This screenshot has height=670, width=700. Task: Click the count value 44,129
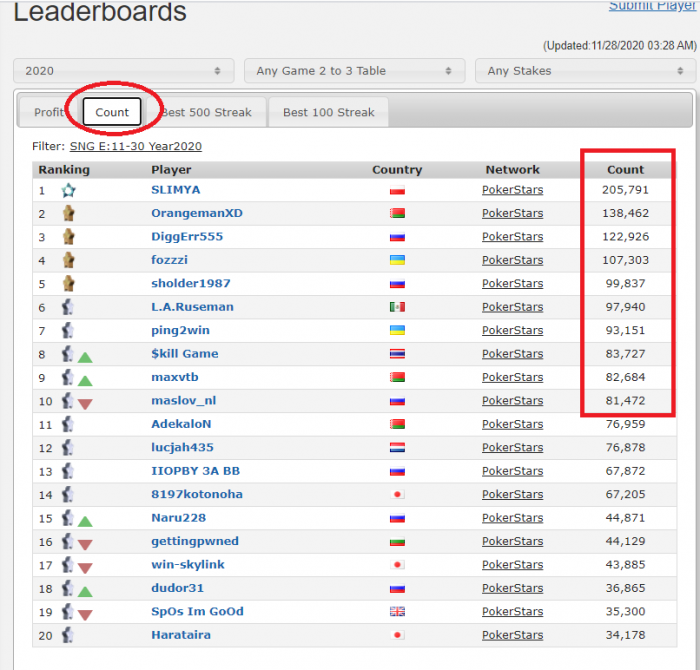[625, 541]
